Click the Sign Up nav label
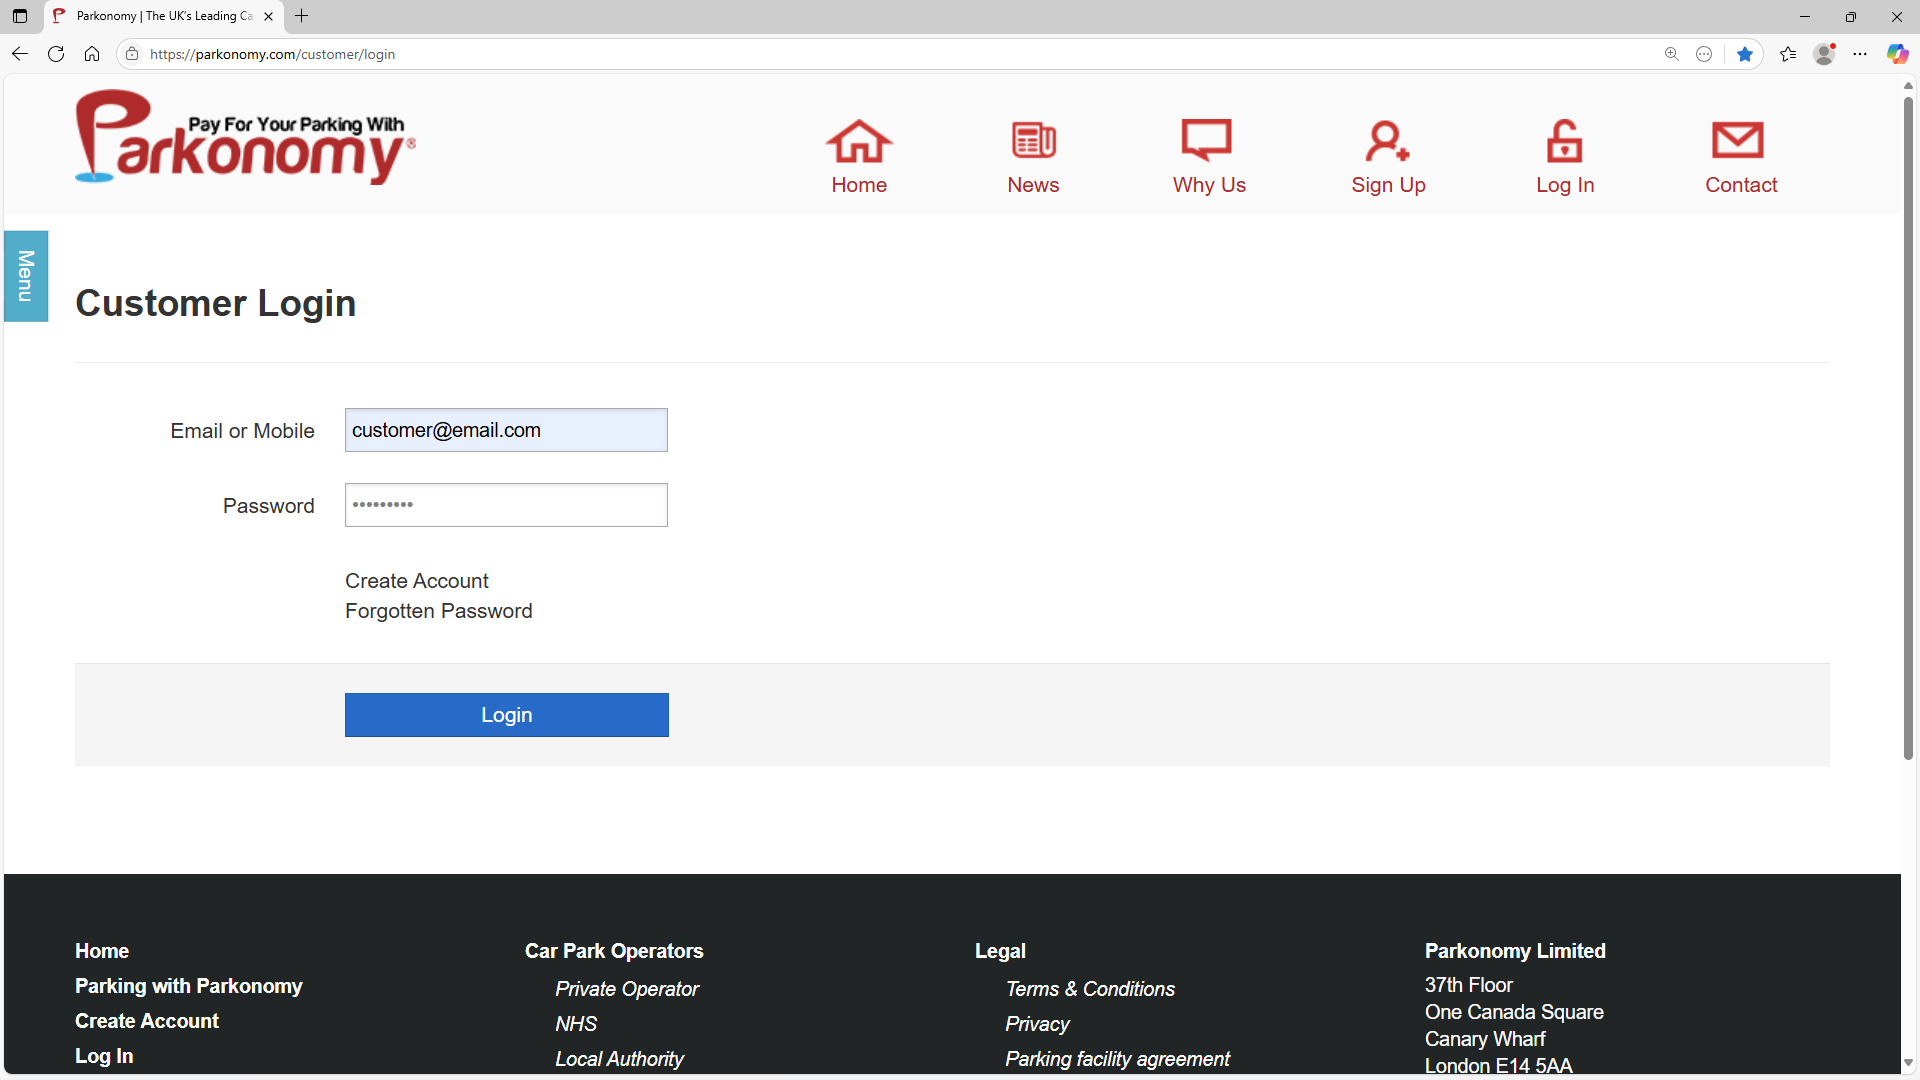 pos(1388,185)
